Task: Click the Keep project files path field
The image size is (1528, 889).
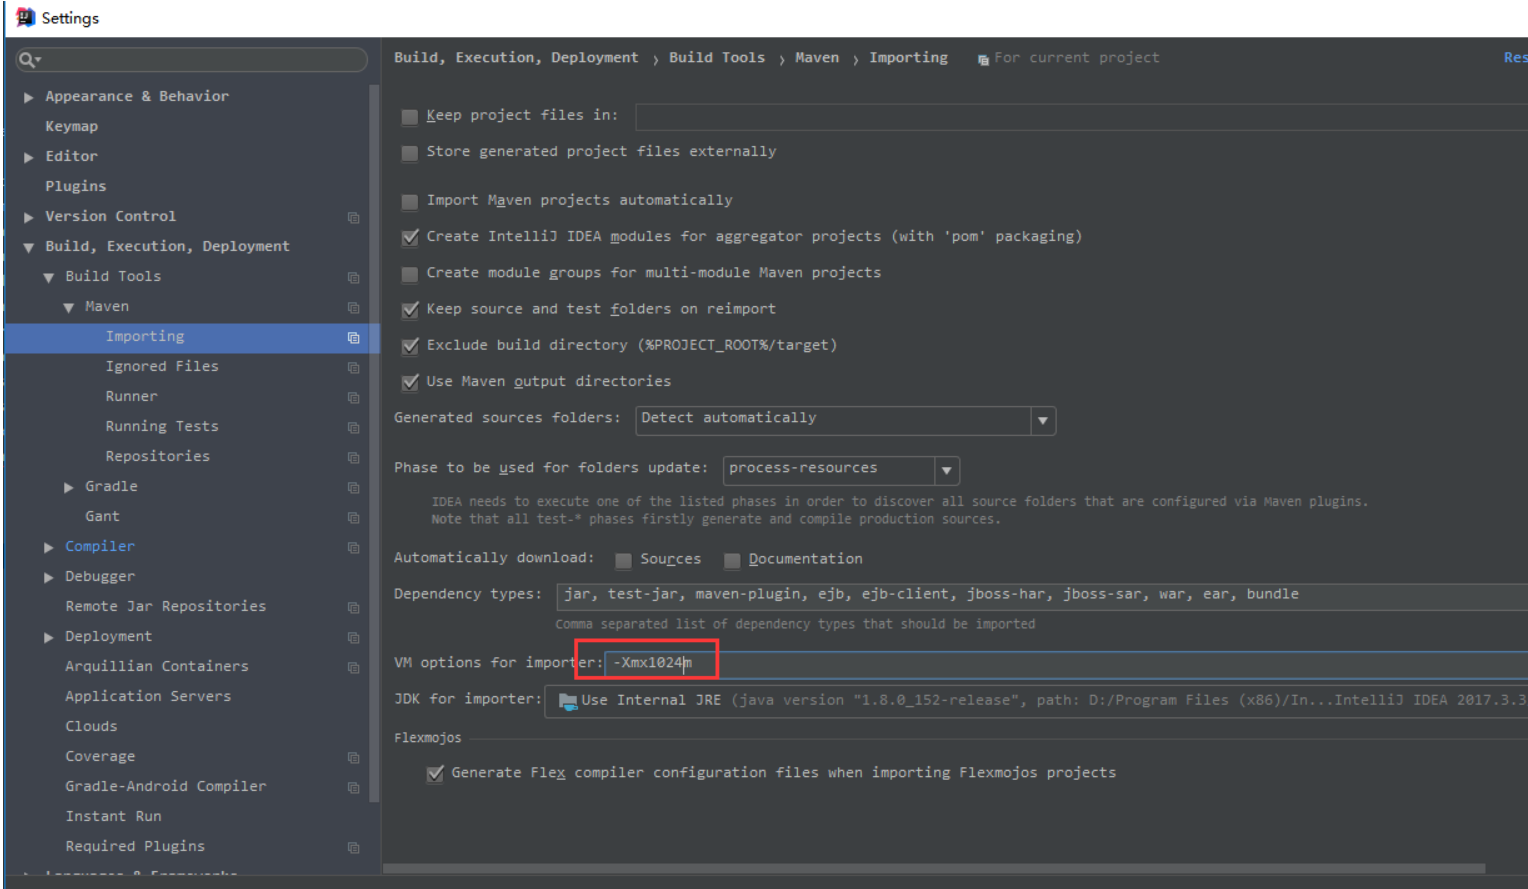Action: [x=1081, y=117]
